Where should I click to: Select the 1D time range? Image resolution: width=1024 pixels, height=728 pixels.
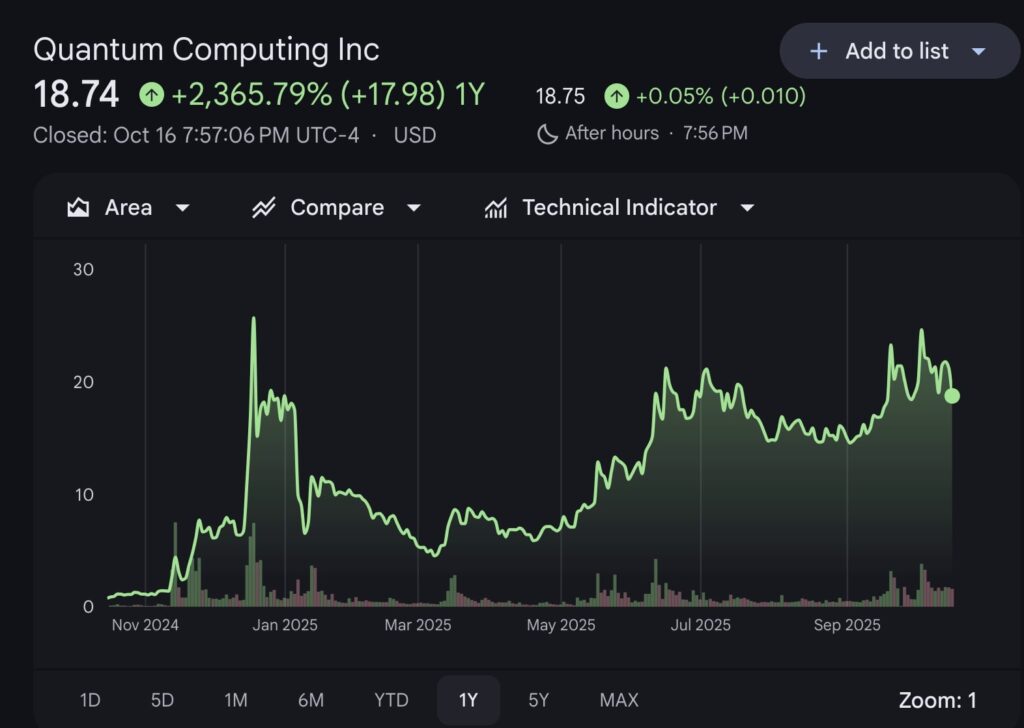[x=90, y=700]
